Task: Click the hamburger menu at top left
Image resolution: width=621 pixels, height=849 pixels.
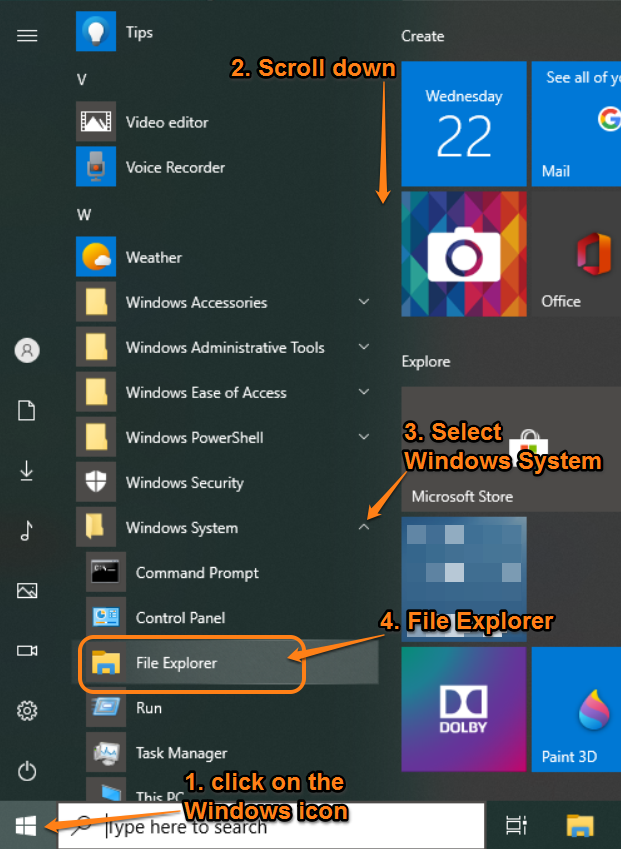Action: [27, 36]
